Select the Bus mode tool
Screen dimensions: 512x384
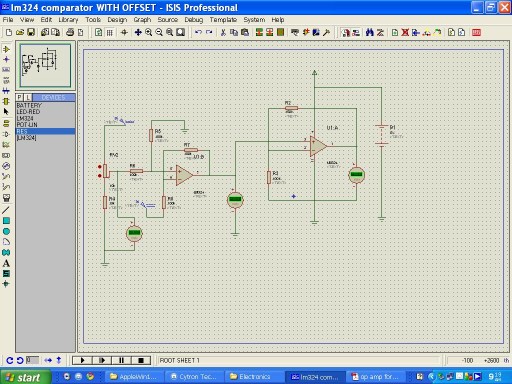[6, 91]
